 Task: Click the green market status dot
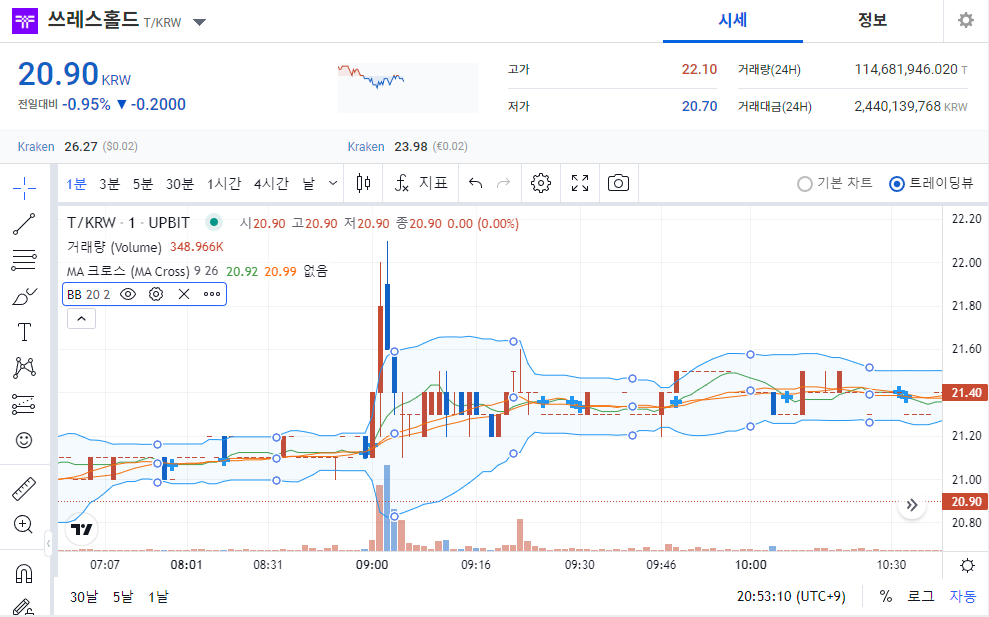coord(214,222)
